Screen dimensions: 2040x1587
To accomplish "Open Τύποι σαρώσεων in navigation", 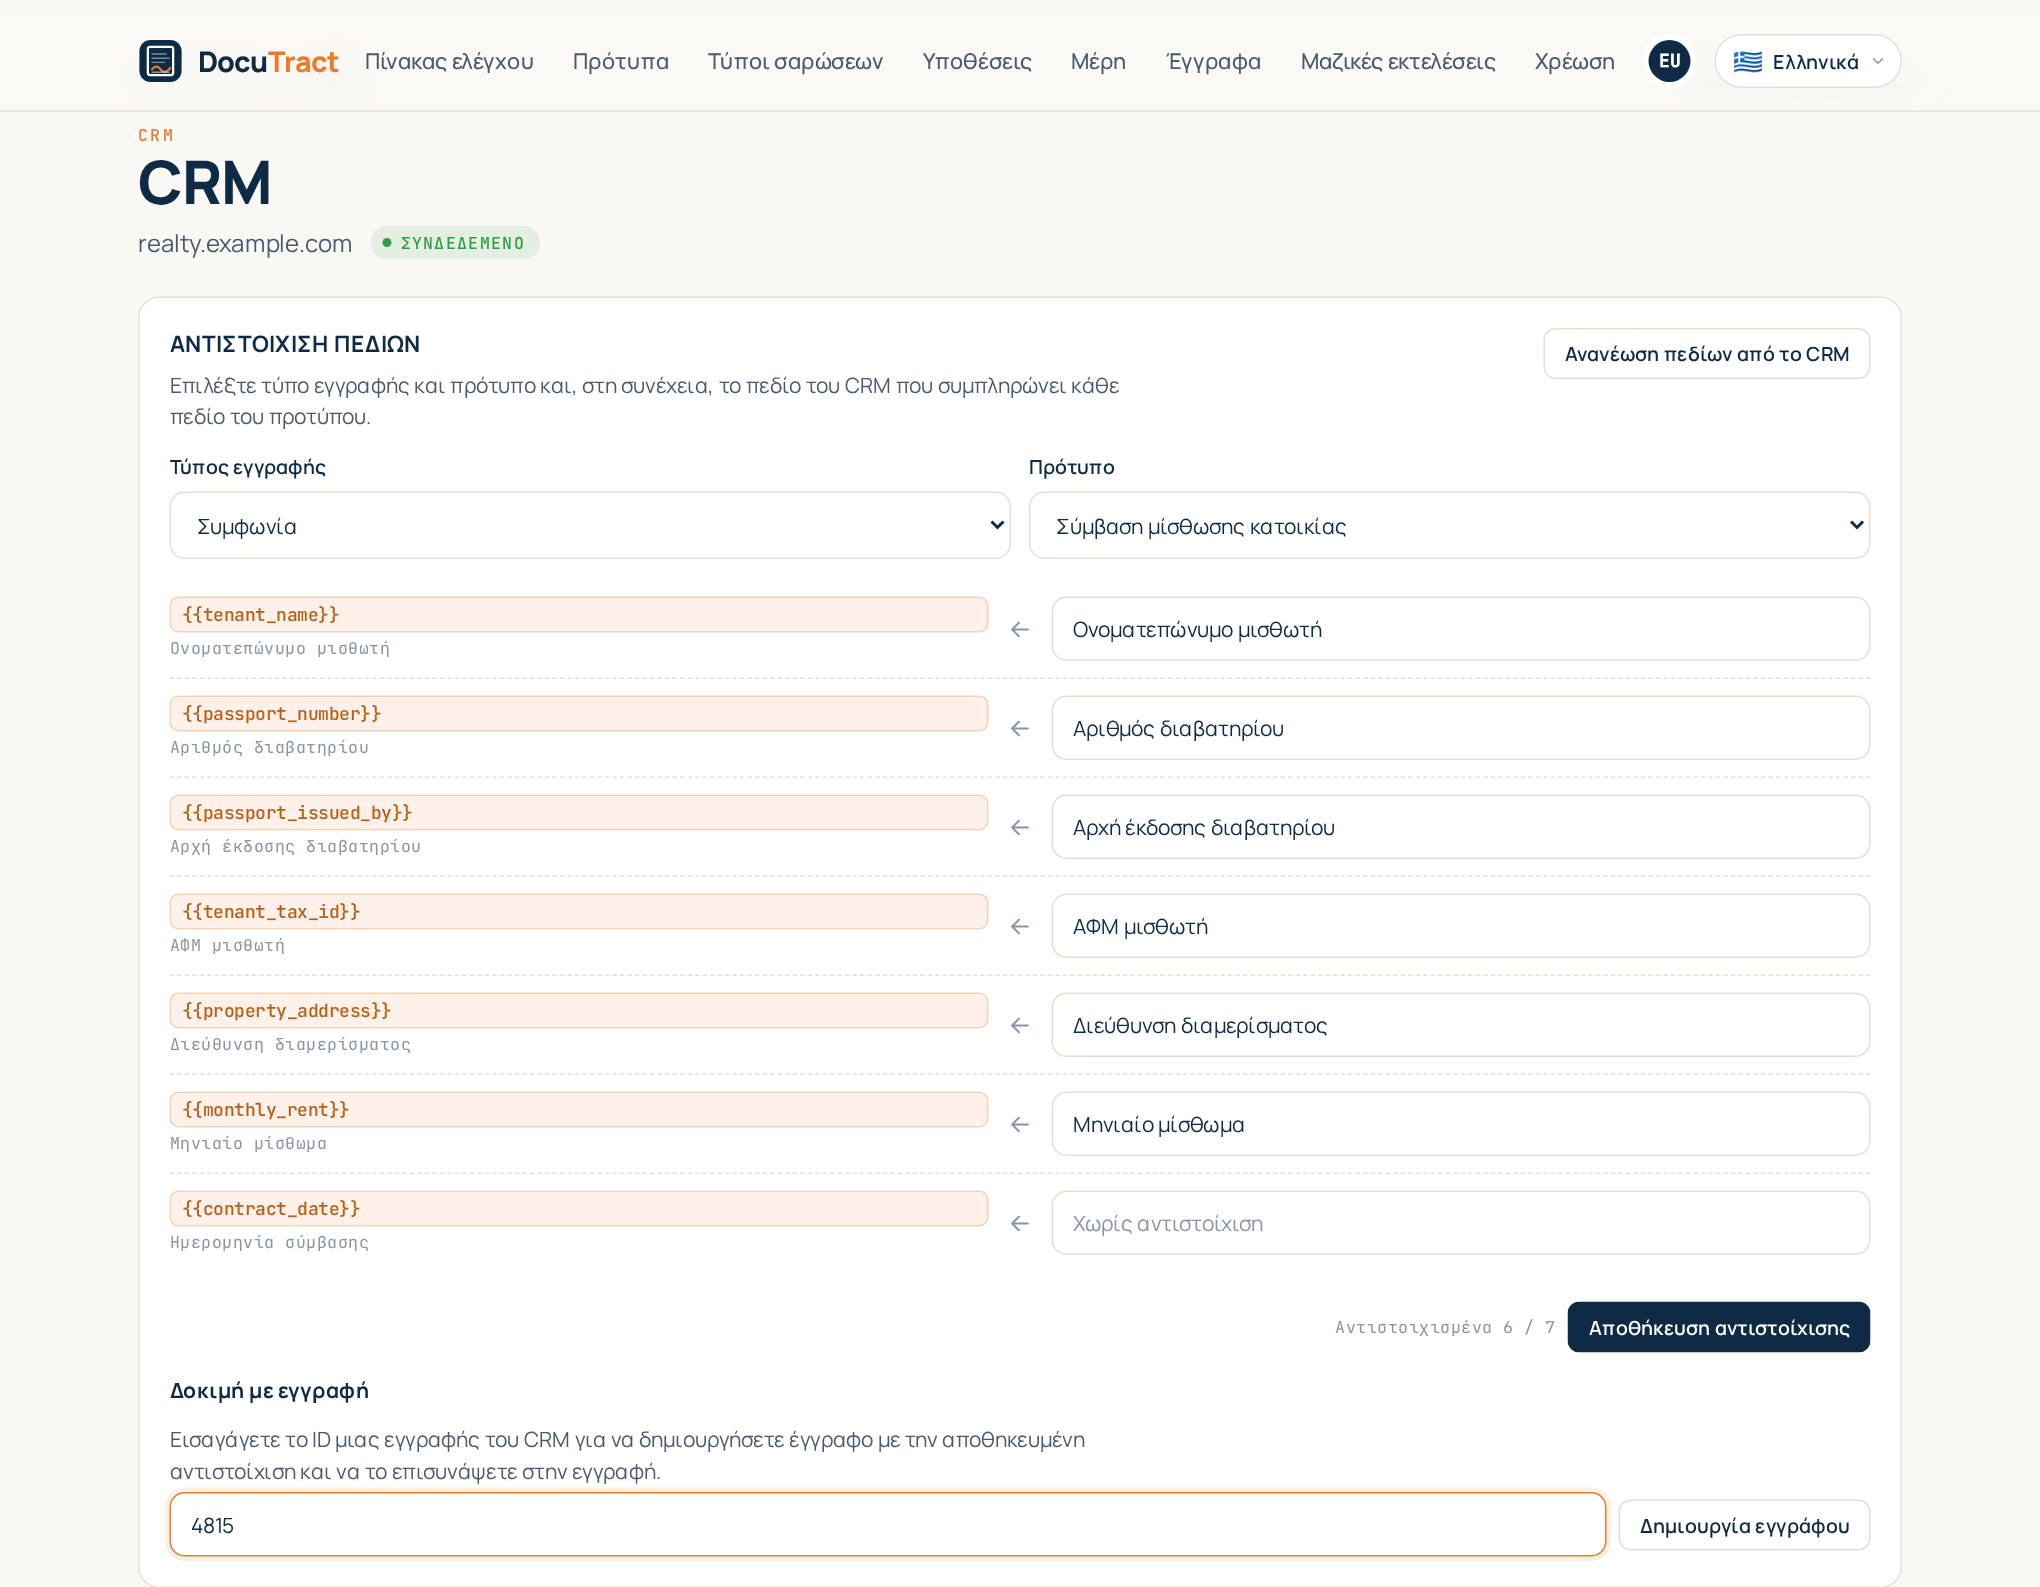I will pos(795,62).
